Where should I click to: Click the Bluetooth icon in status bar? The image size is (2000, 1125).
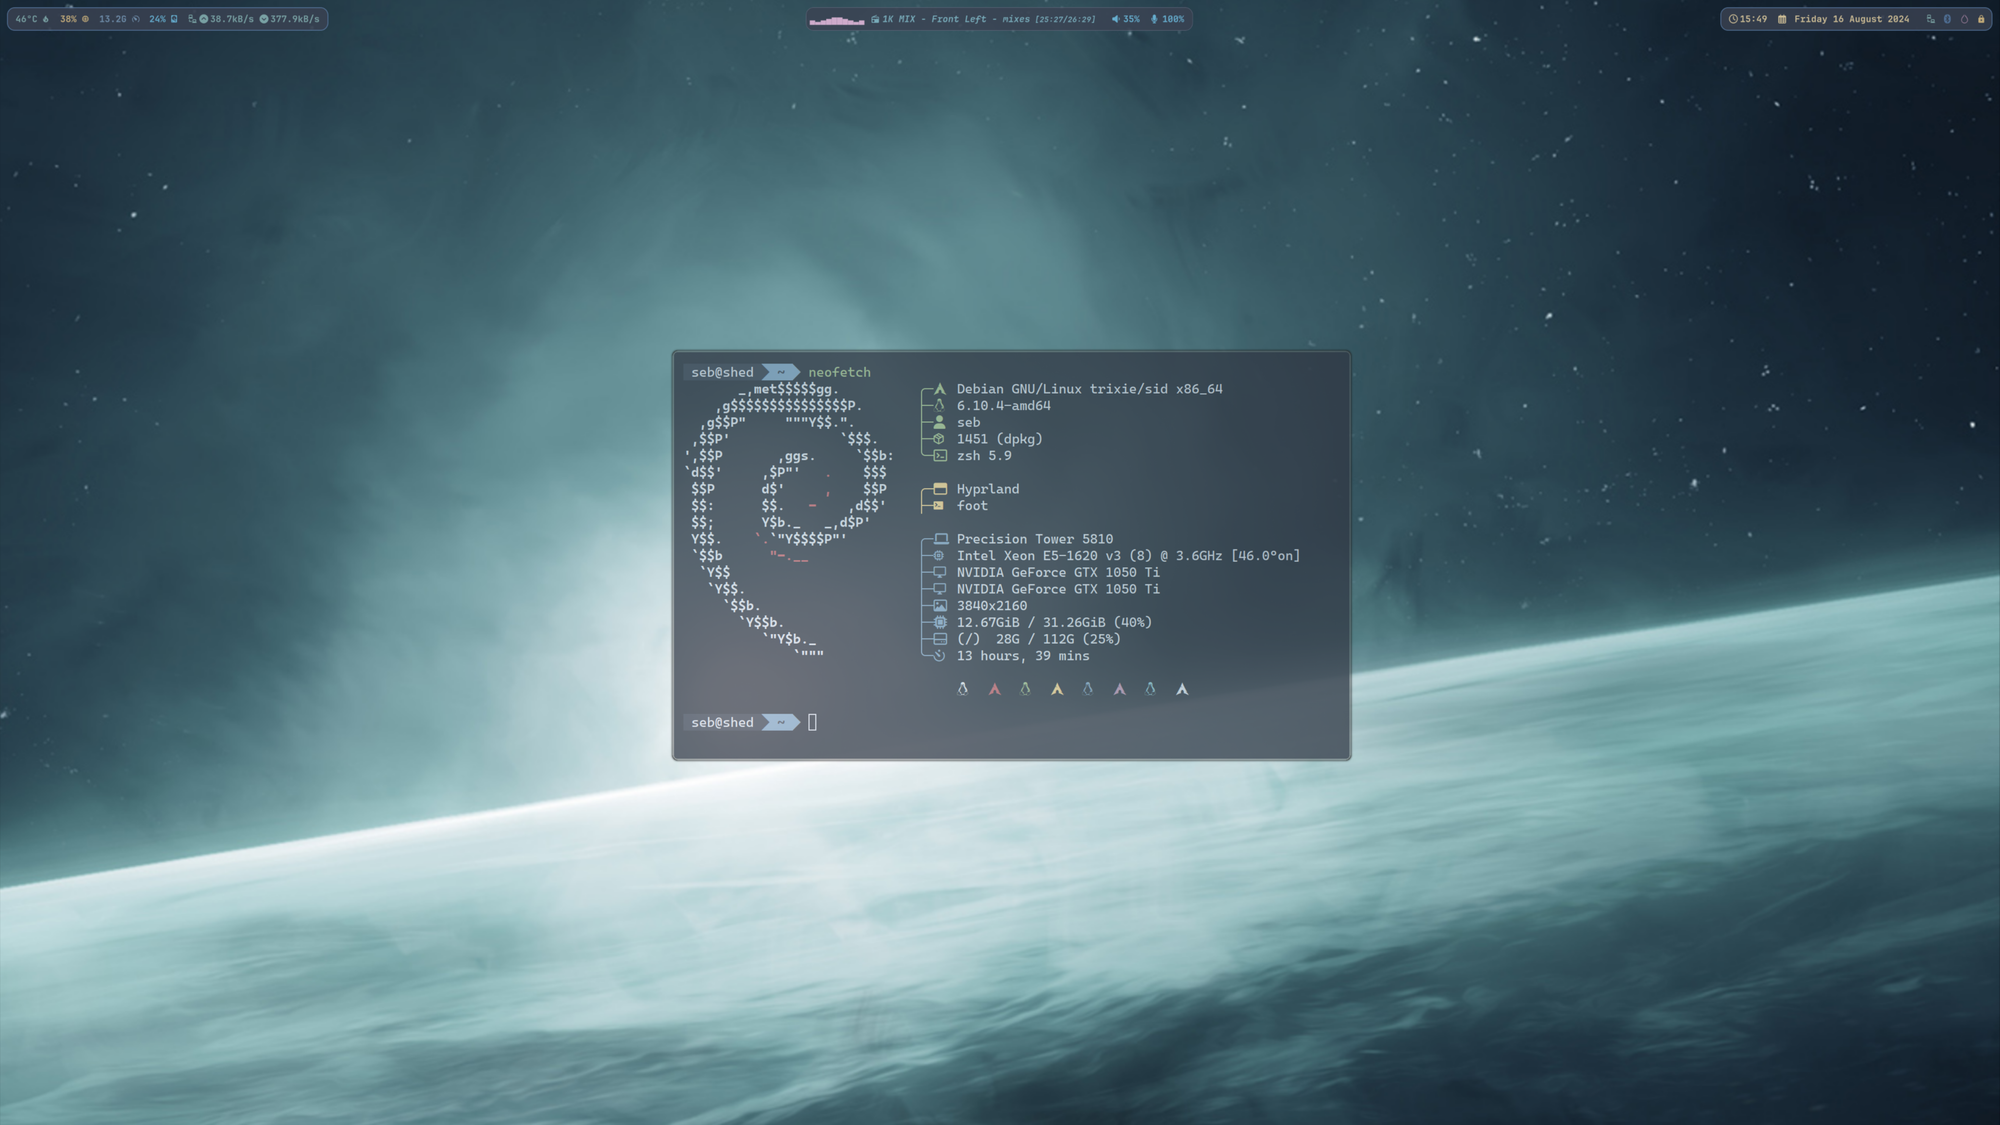[x=1947, y=19]
